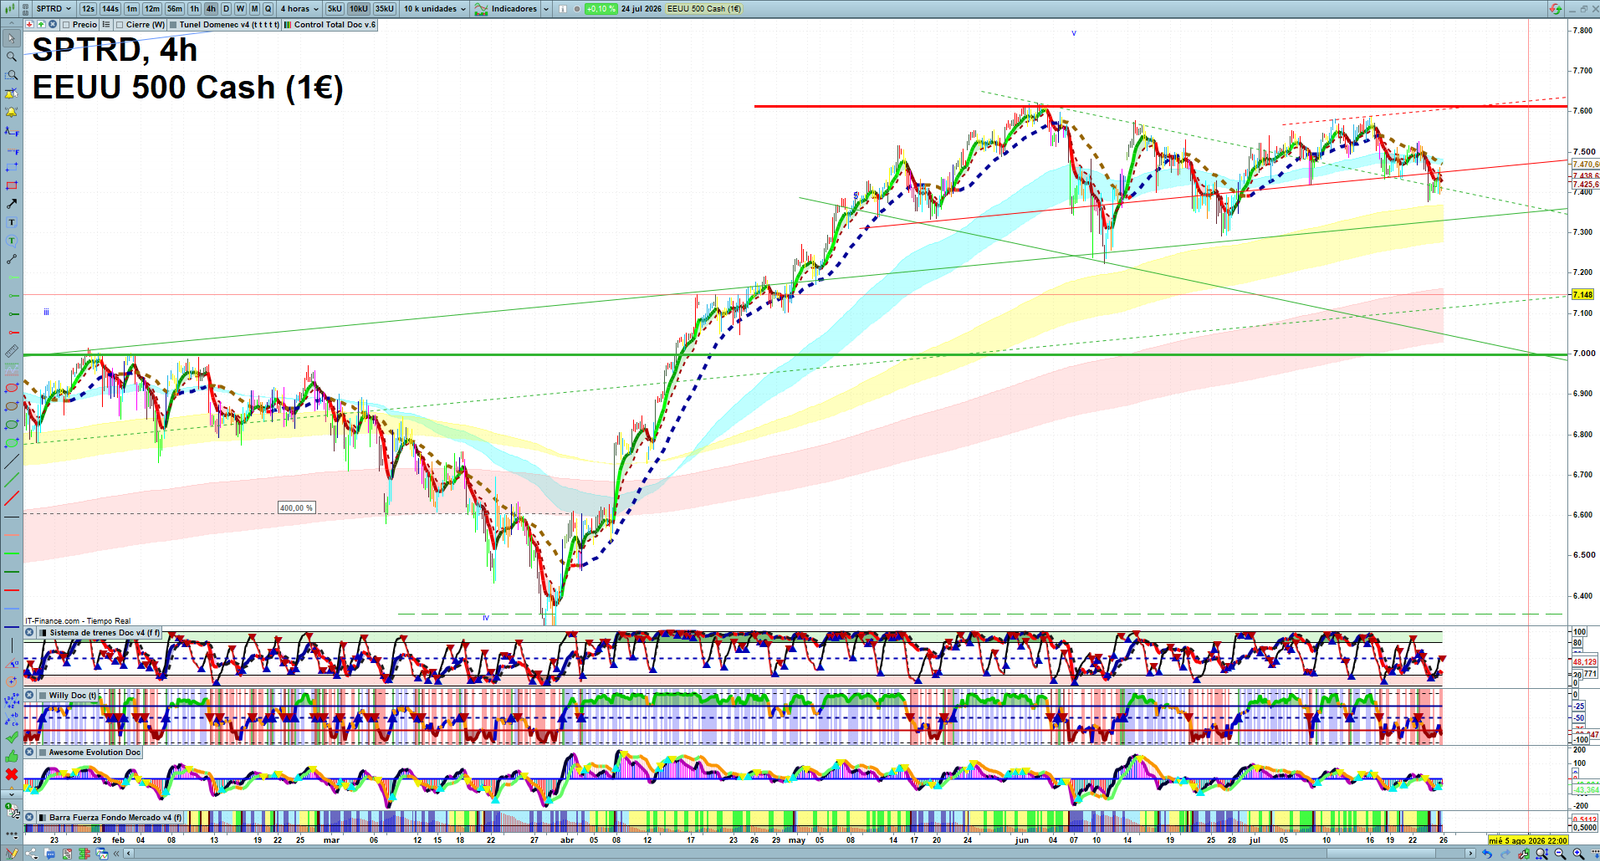
Task: Close the Sistema de trenes Doc panel
Action: [29, 632]
